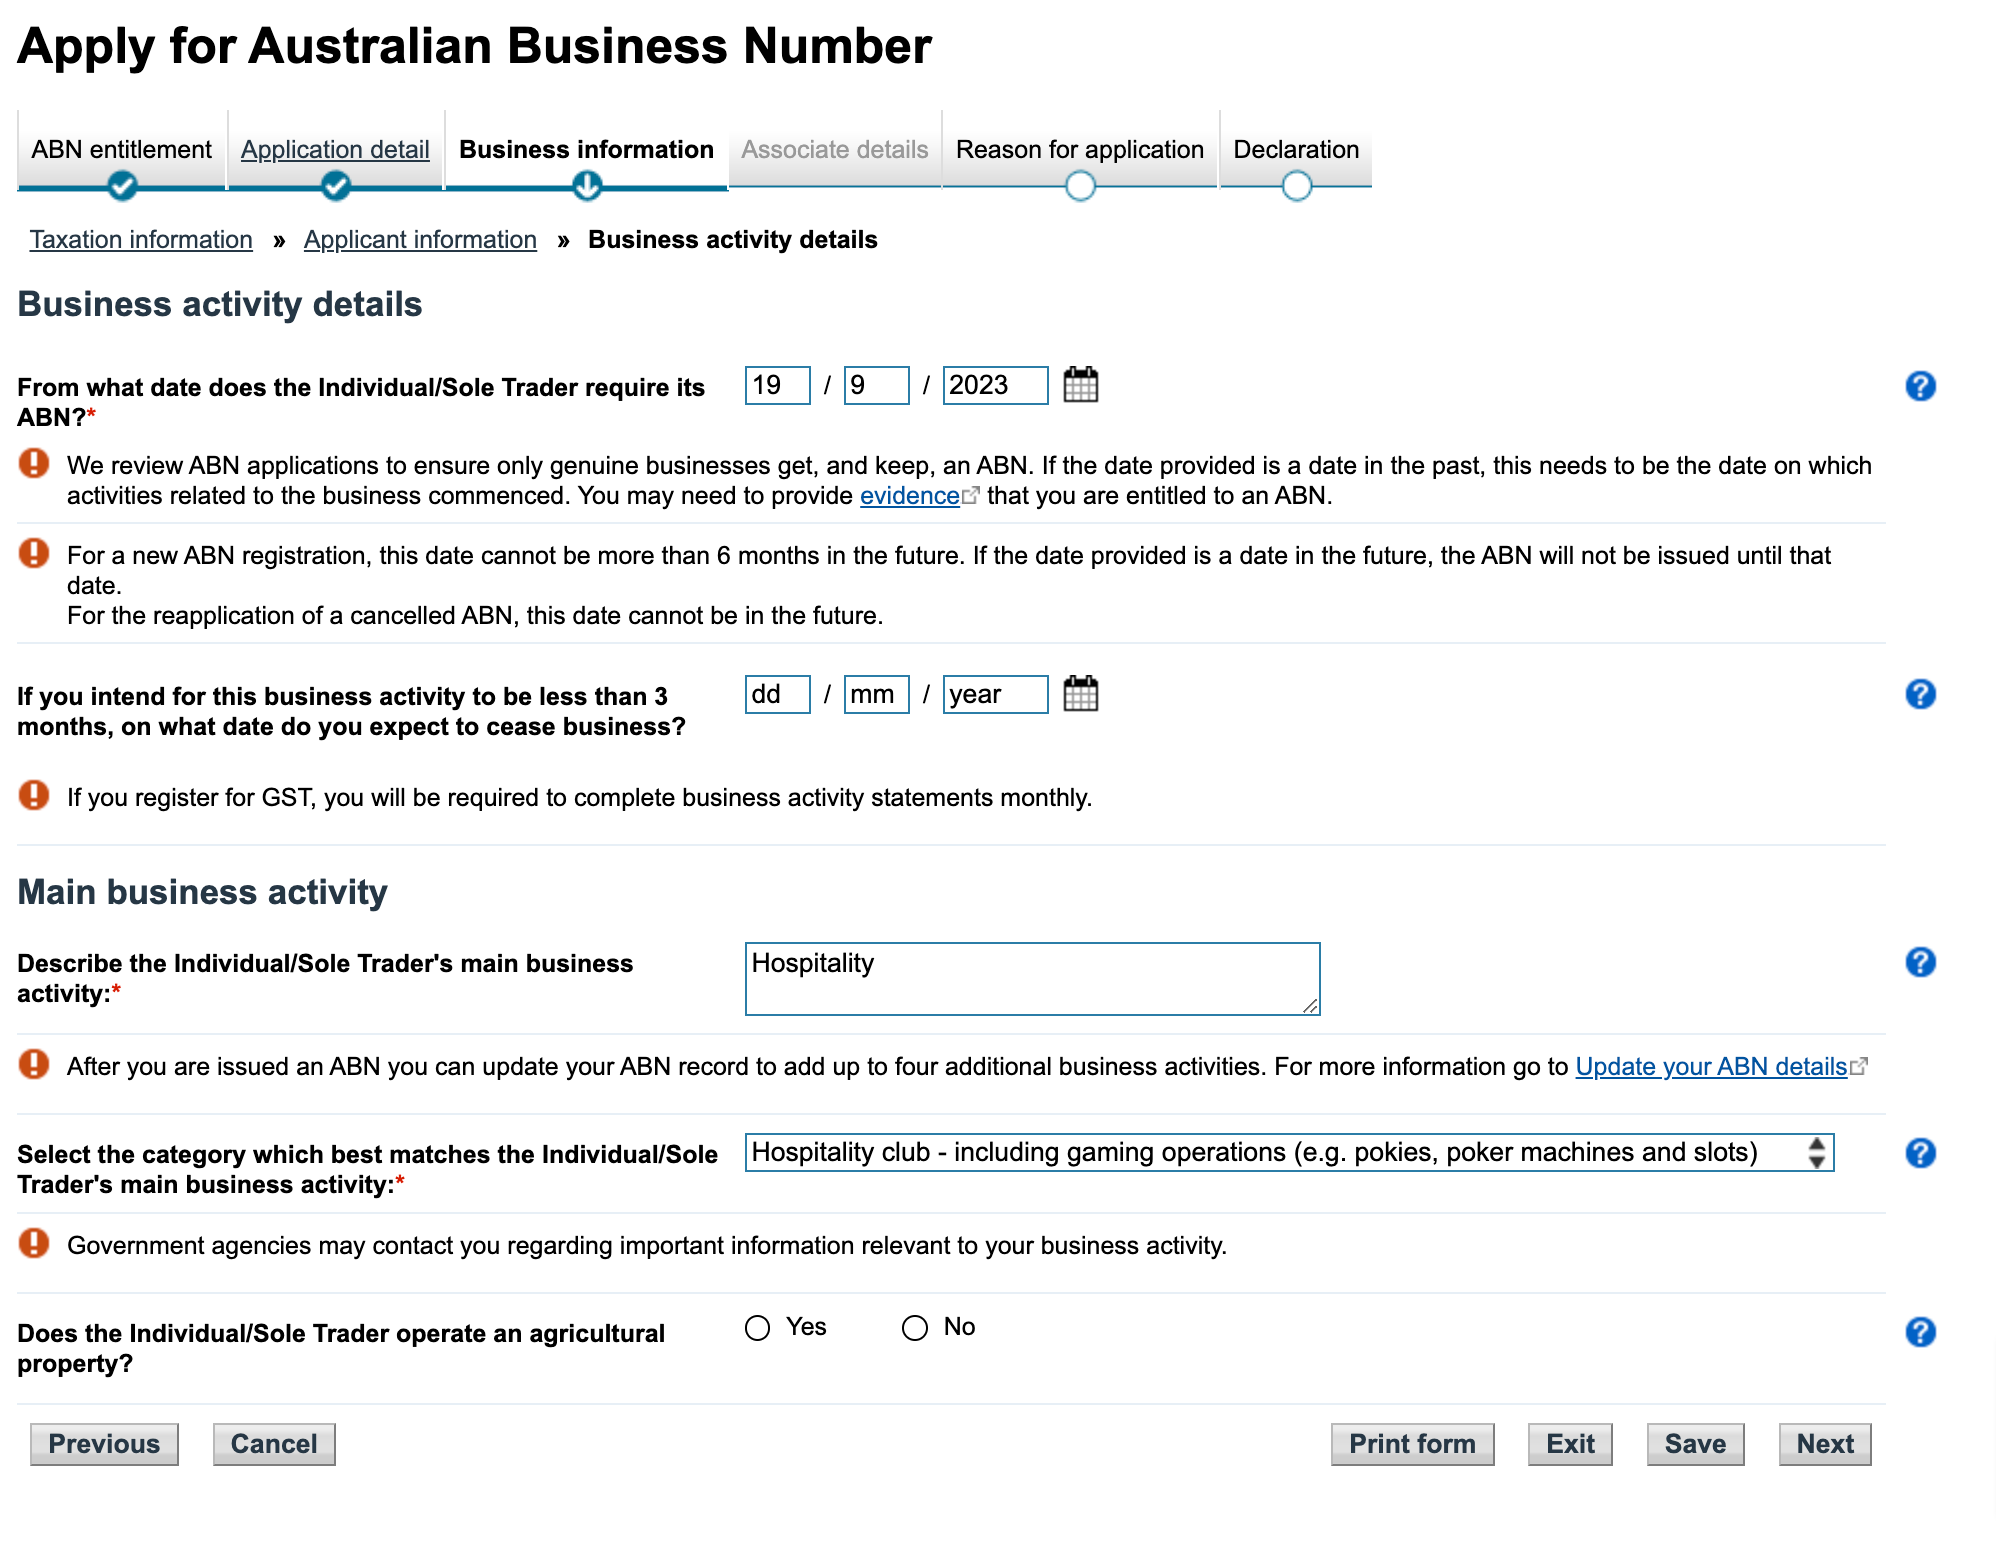Click help icon beside the ABN date question
The image size is (1996, 1554).
point(1921,385)
